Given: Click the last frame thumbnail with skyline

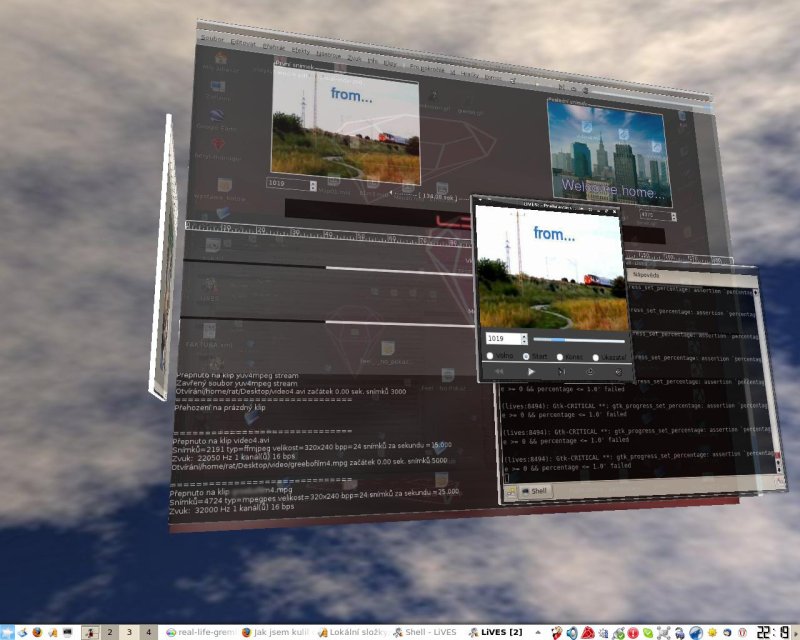Looking at the screenshot, I should (609, 154).
